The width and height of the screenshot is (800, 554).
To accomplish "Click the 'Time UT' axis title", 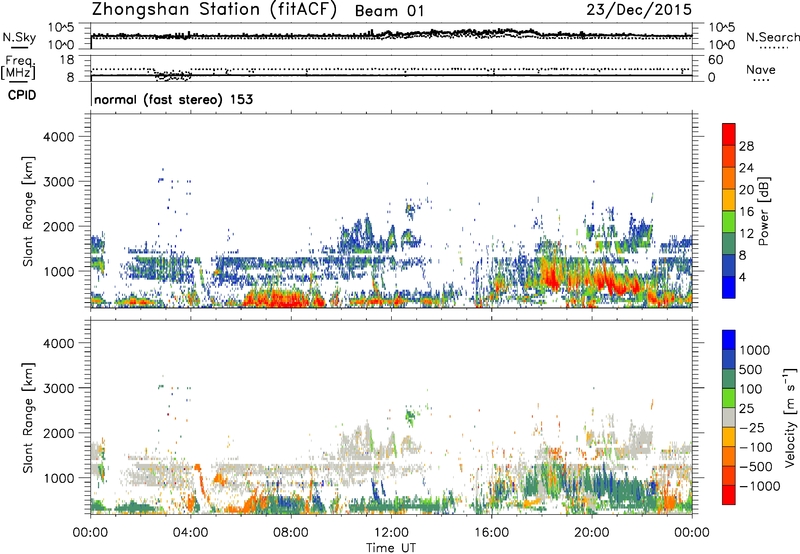I will pos(391,548).
